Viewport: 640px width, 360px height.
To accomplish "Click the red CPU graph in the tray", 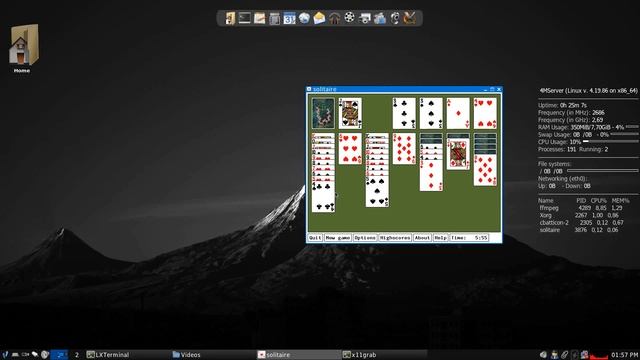I will point(599,355).
